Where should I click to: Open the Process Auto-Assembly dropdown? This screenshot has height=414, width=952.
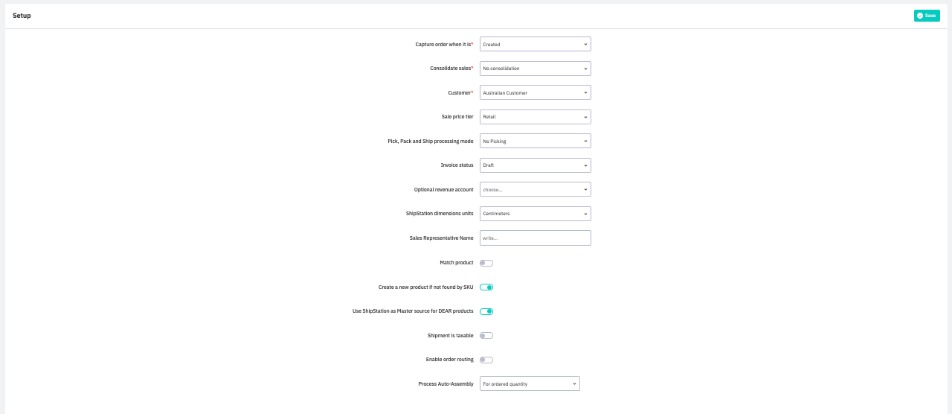point(530,383)
